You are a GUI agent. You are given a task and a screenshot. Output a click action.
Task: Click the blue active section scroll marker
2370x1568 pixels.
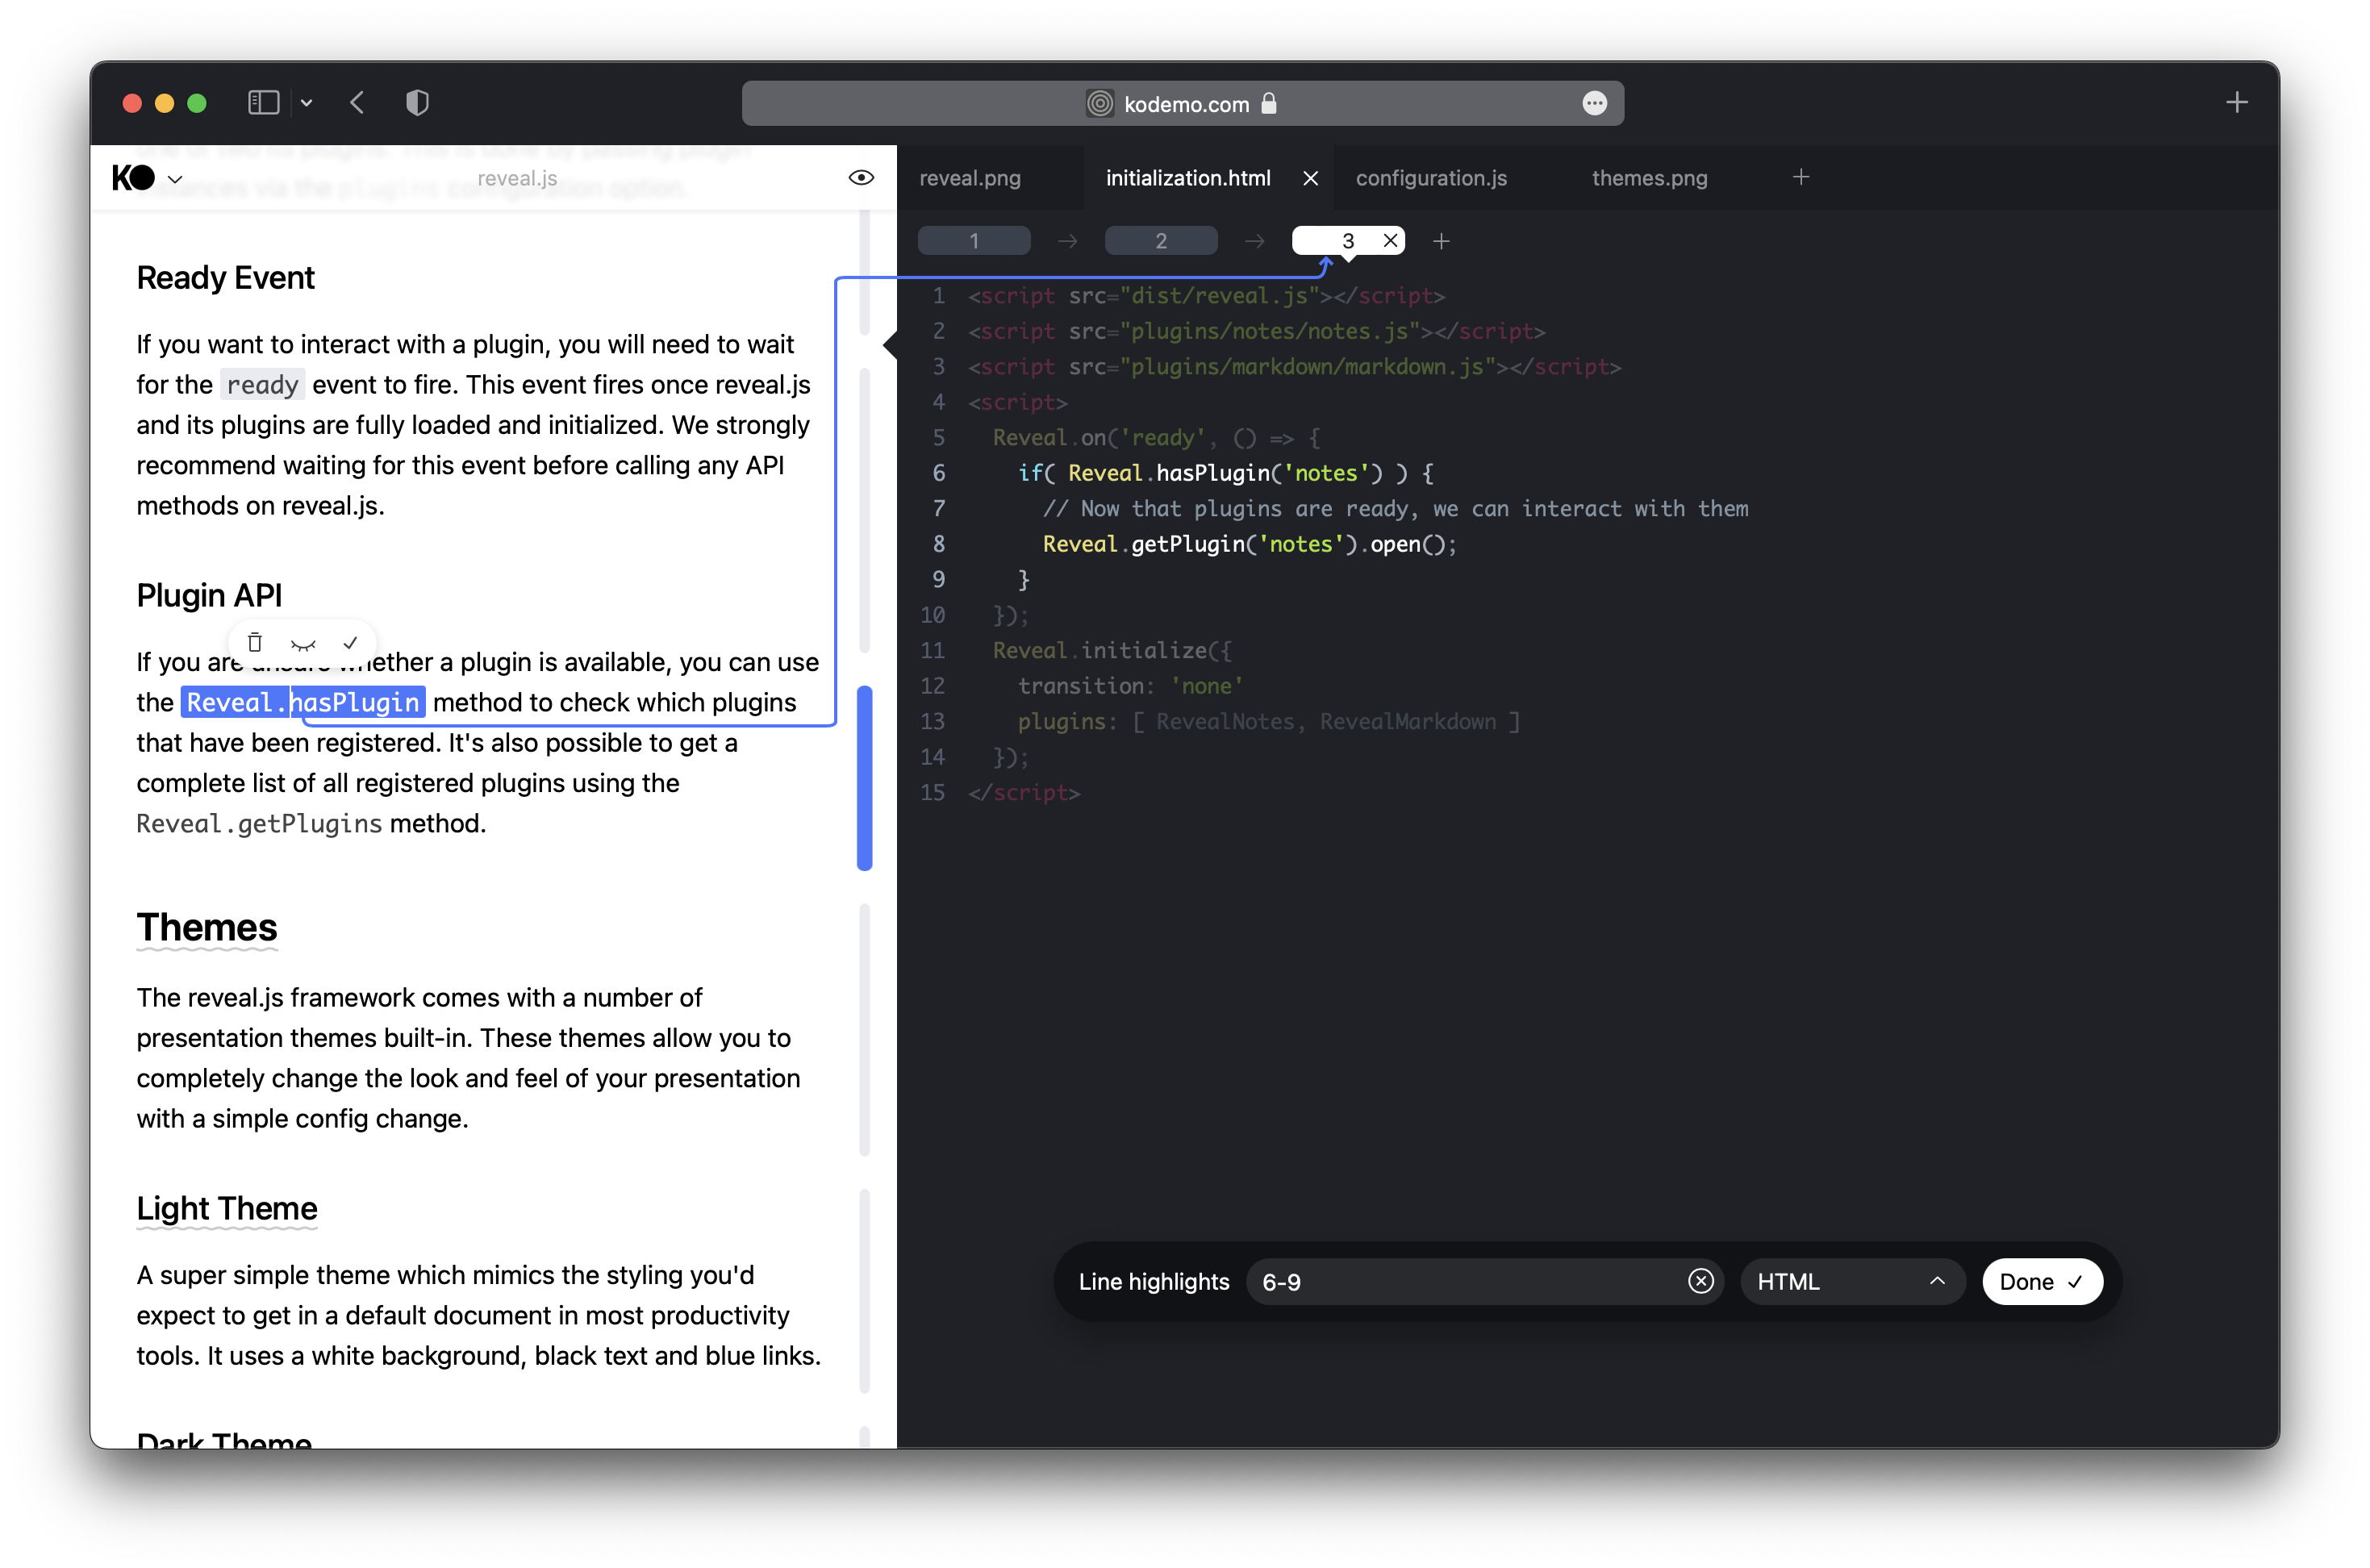tap(865, 778)
